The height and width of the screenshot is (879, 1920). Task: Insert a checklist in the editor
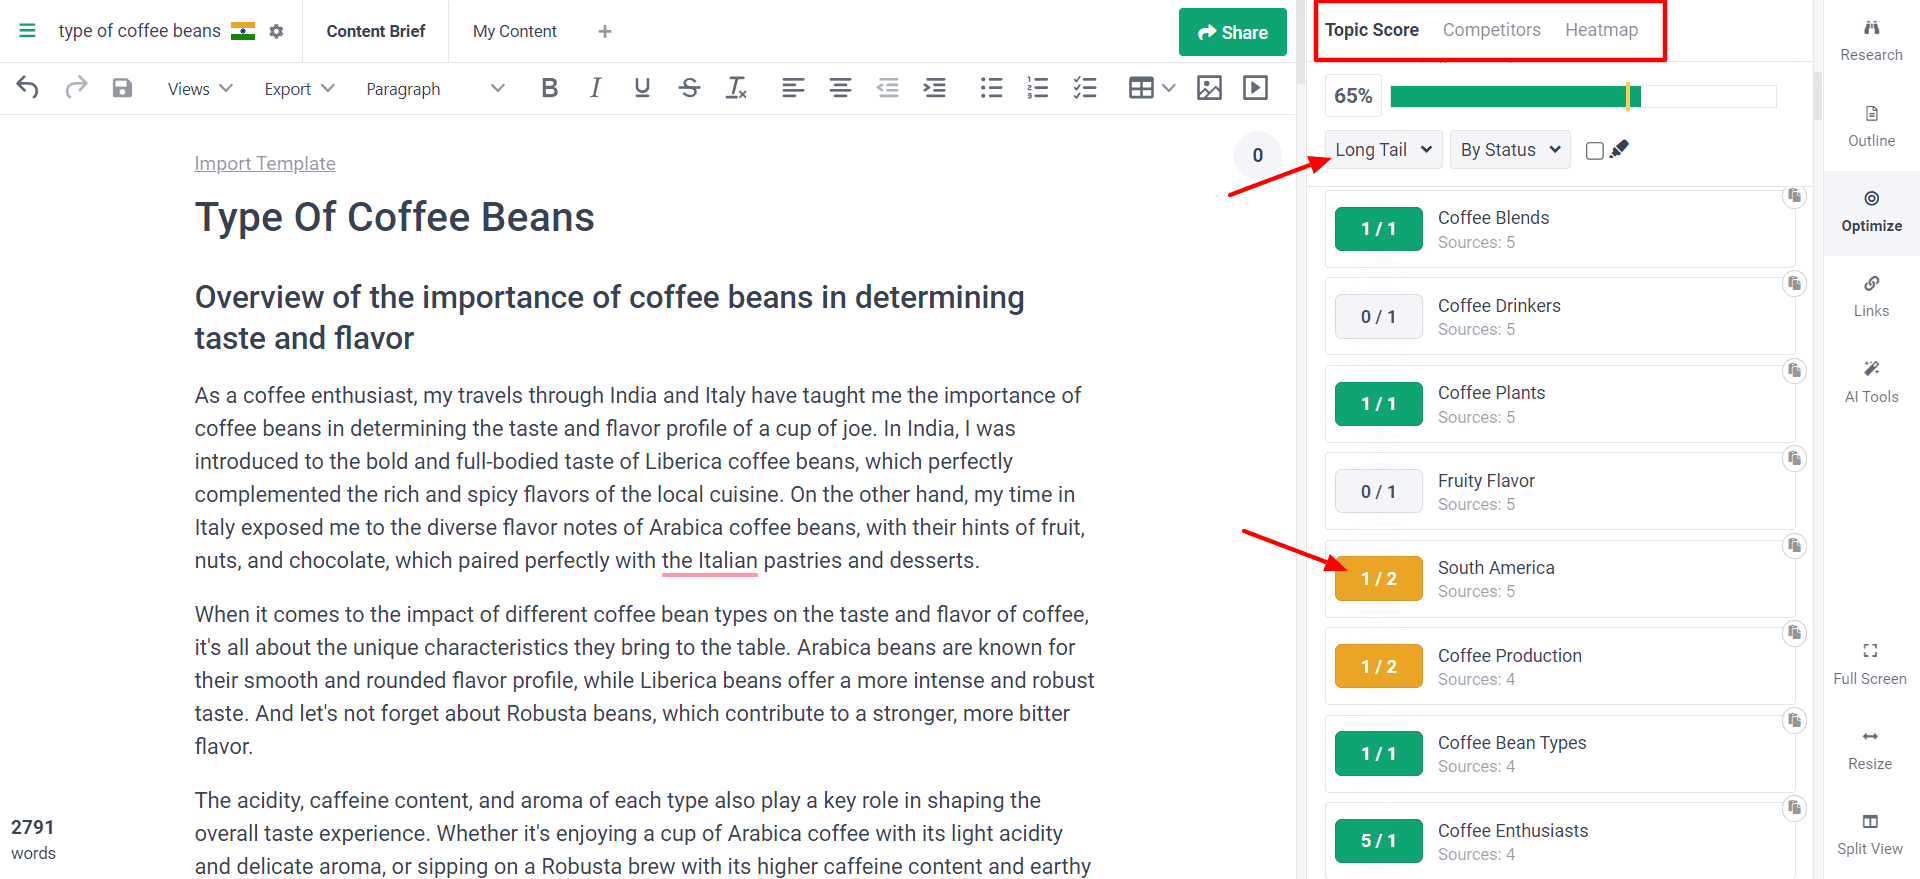coord(1085,88)
